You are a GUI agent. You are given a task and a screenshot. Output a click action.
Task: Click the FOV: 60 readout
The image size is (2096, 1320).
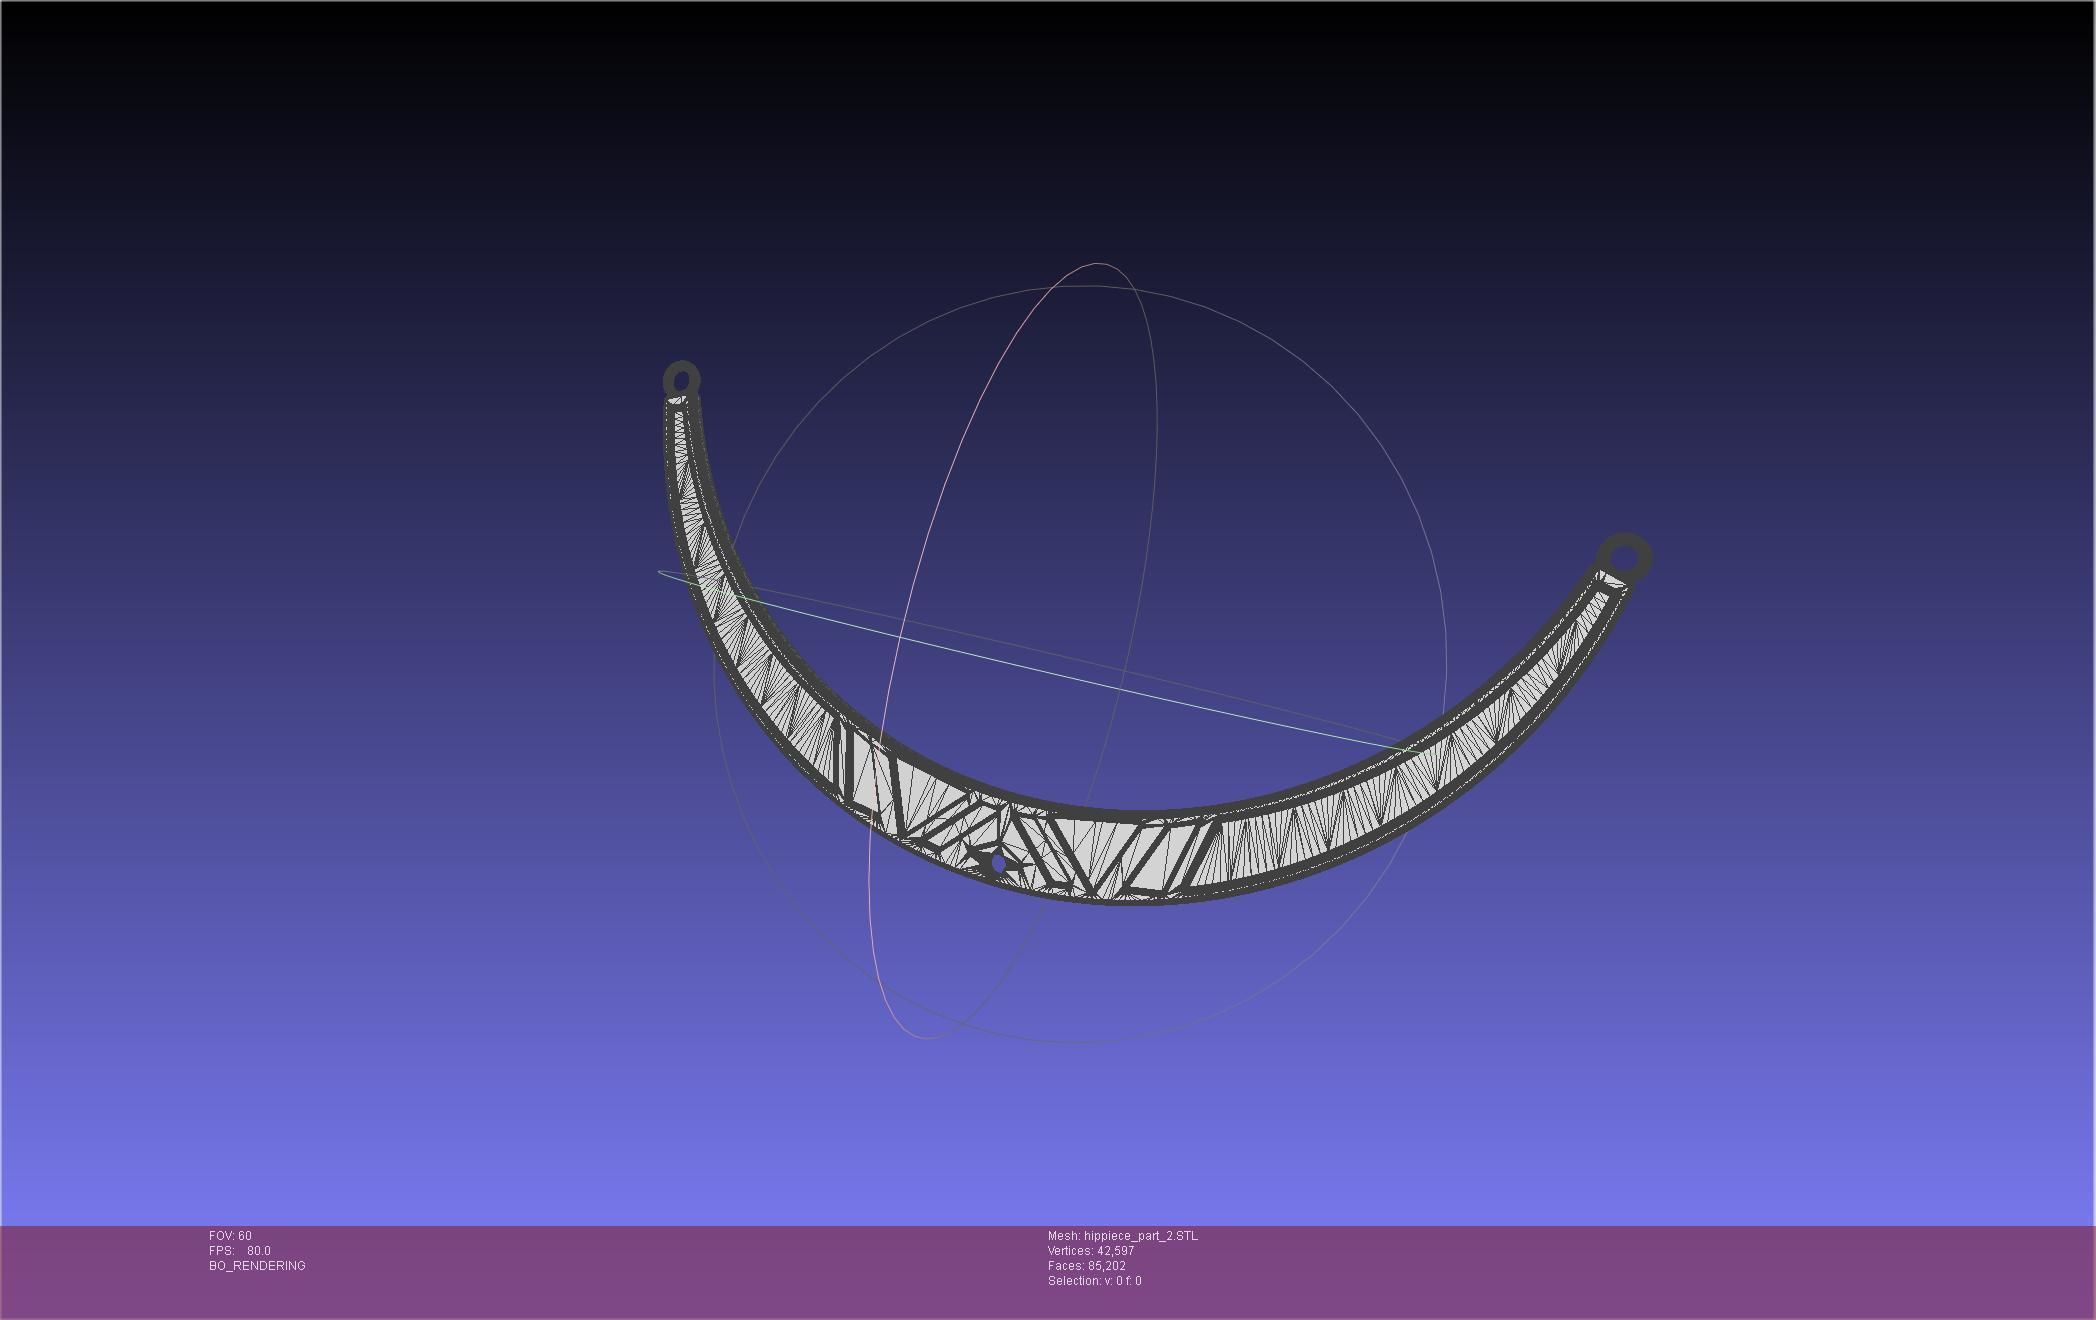pos(230,1236)
